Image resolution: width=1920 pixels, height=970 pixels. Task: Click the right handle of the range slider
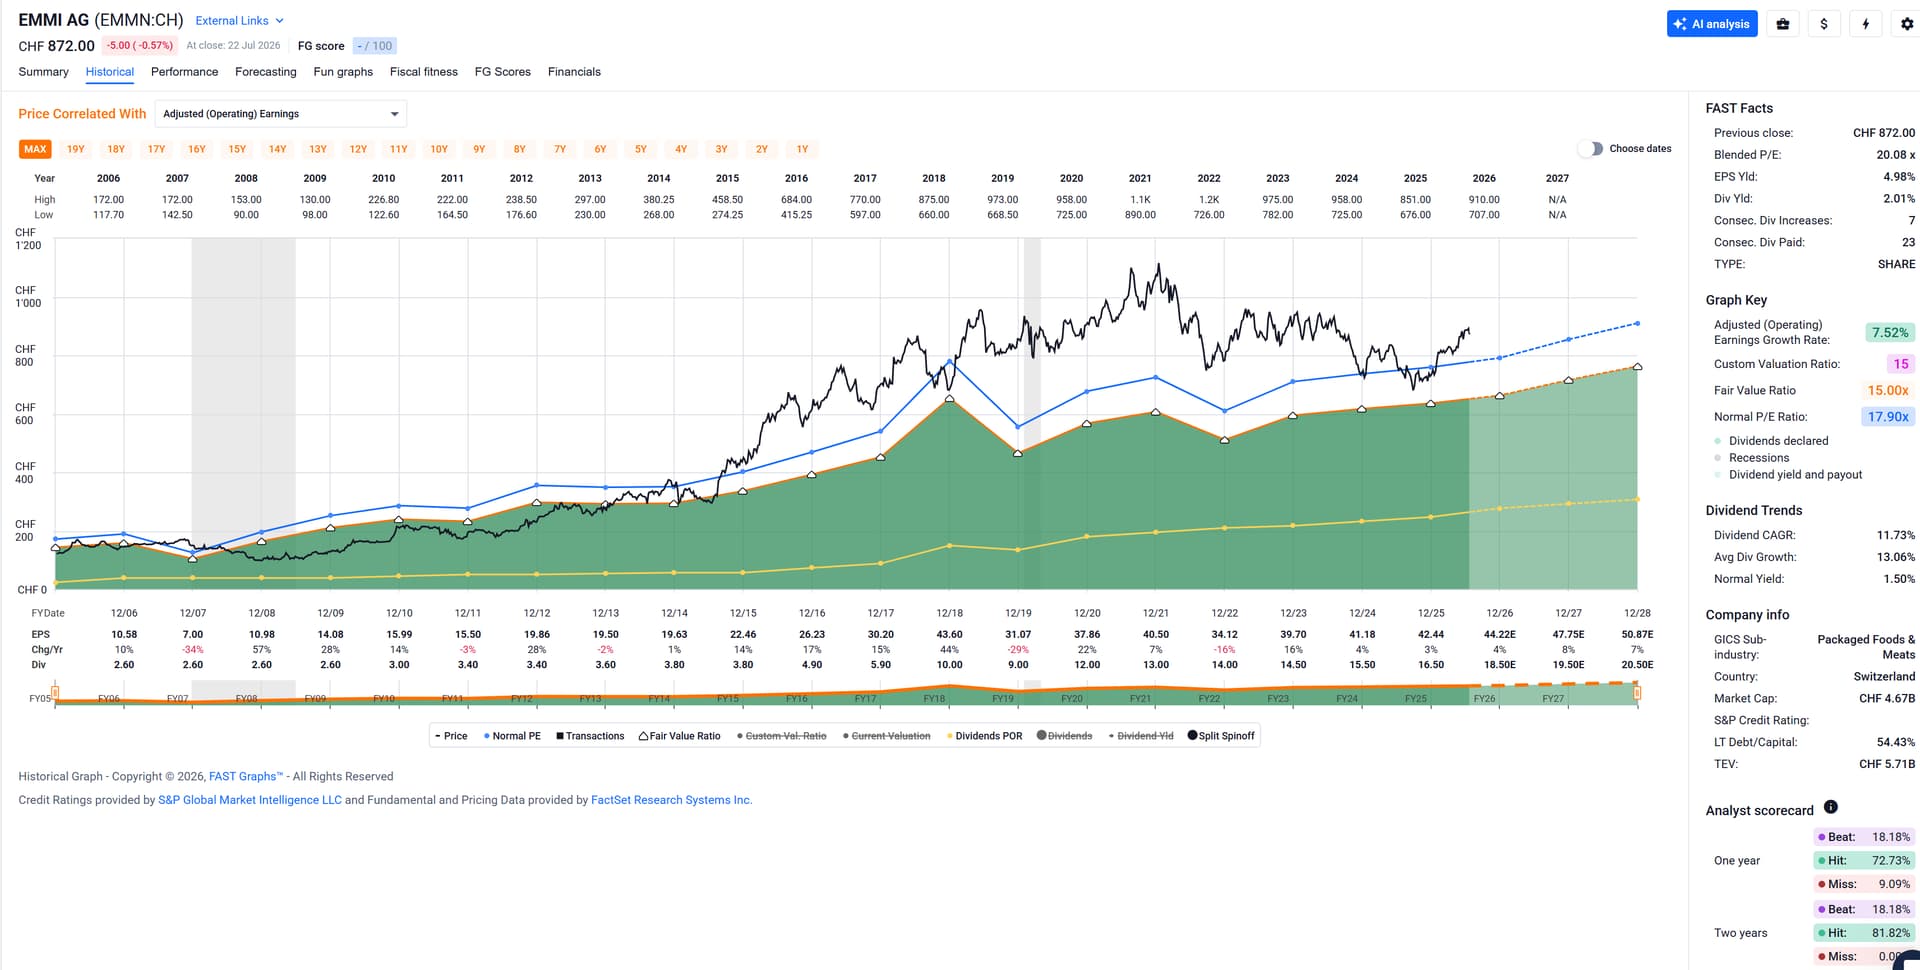click(1637, 692)
